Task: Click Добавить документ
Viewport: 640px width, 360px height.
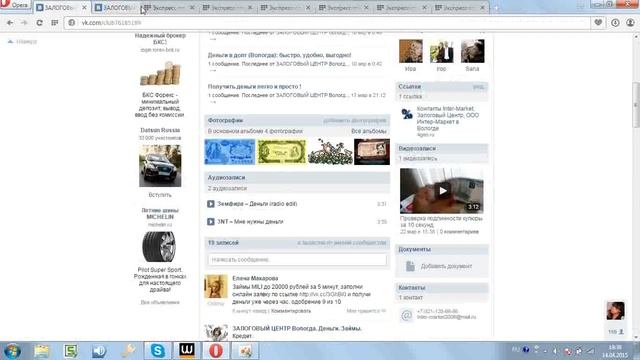Action: (446, 266)
